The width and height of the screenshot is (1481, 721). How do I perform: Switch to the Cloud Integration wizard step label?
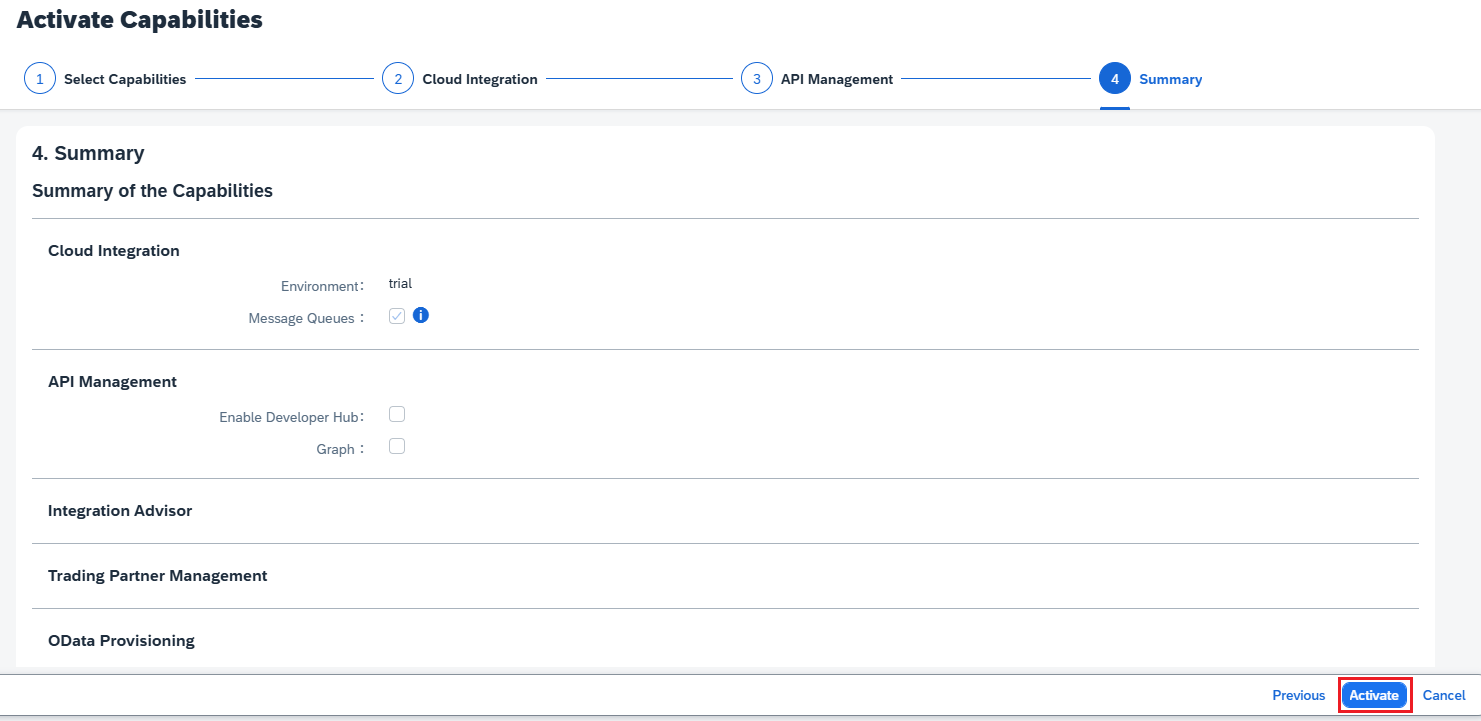(480, 79)
